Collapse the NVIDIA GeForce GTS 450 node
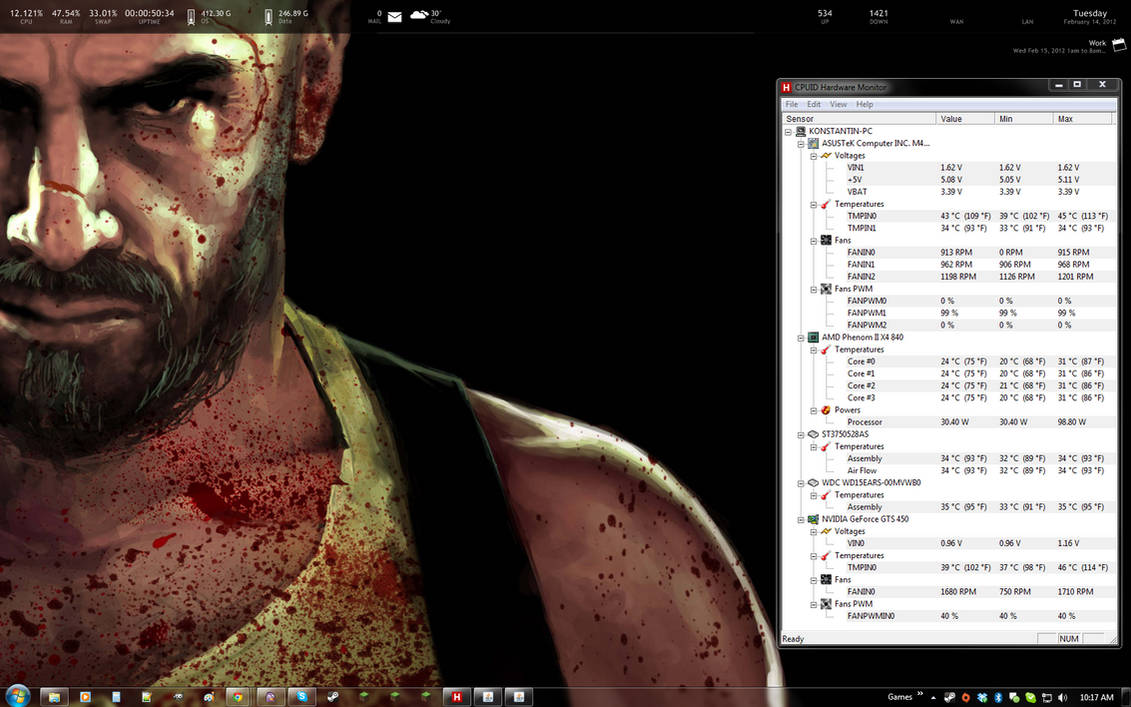The width and height of the screenshot is (1131, 707). coord(801,519)
